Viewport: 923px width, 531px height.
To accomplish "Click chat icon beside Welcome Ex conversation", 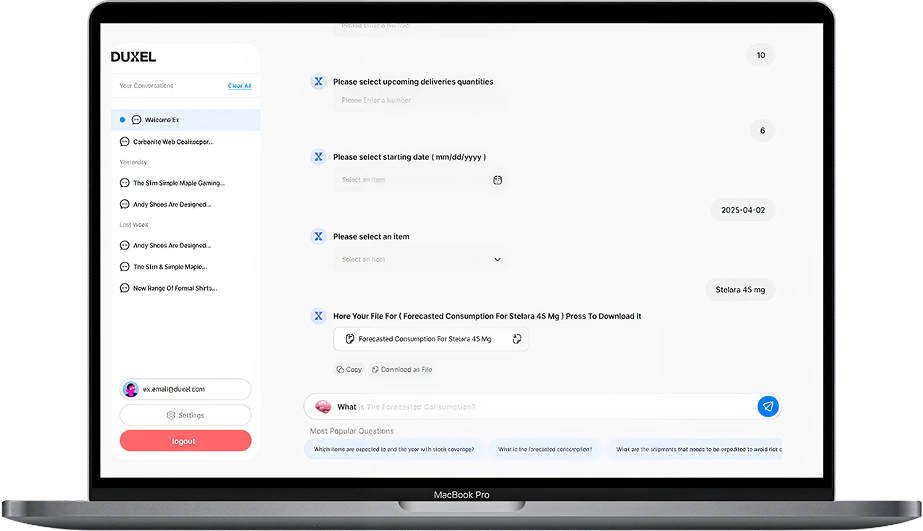I will click(x=136, y=120).
